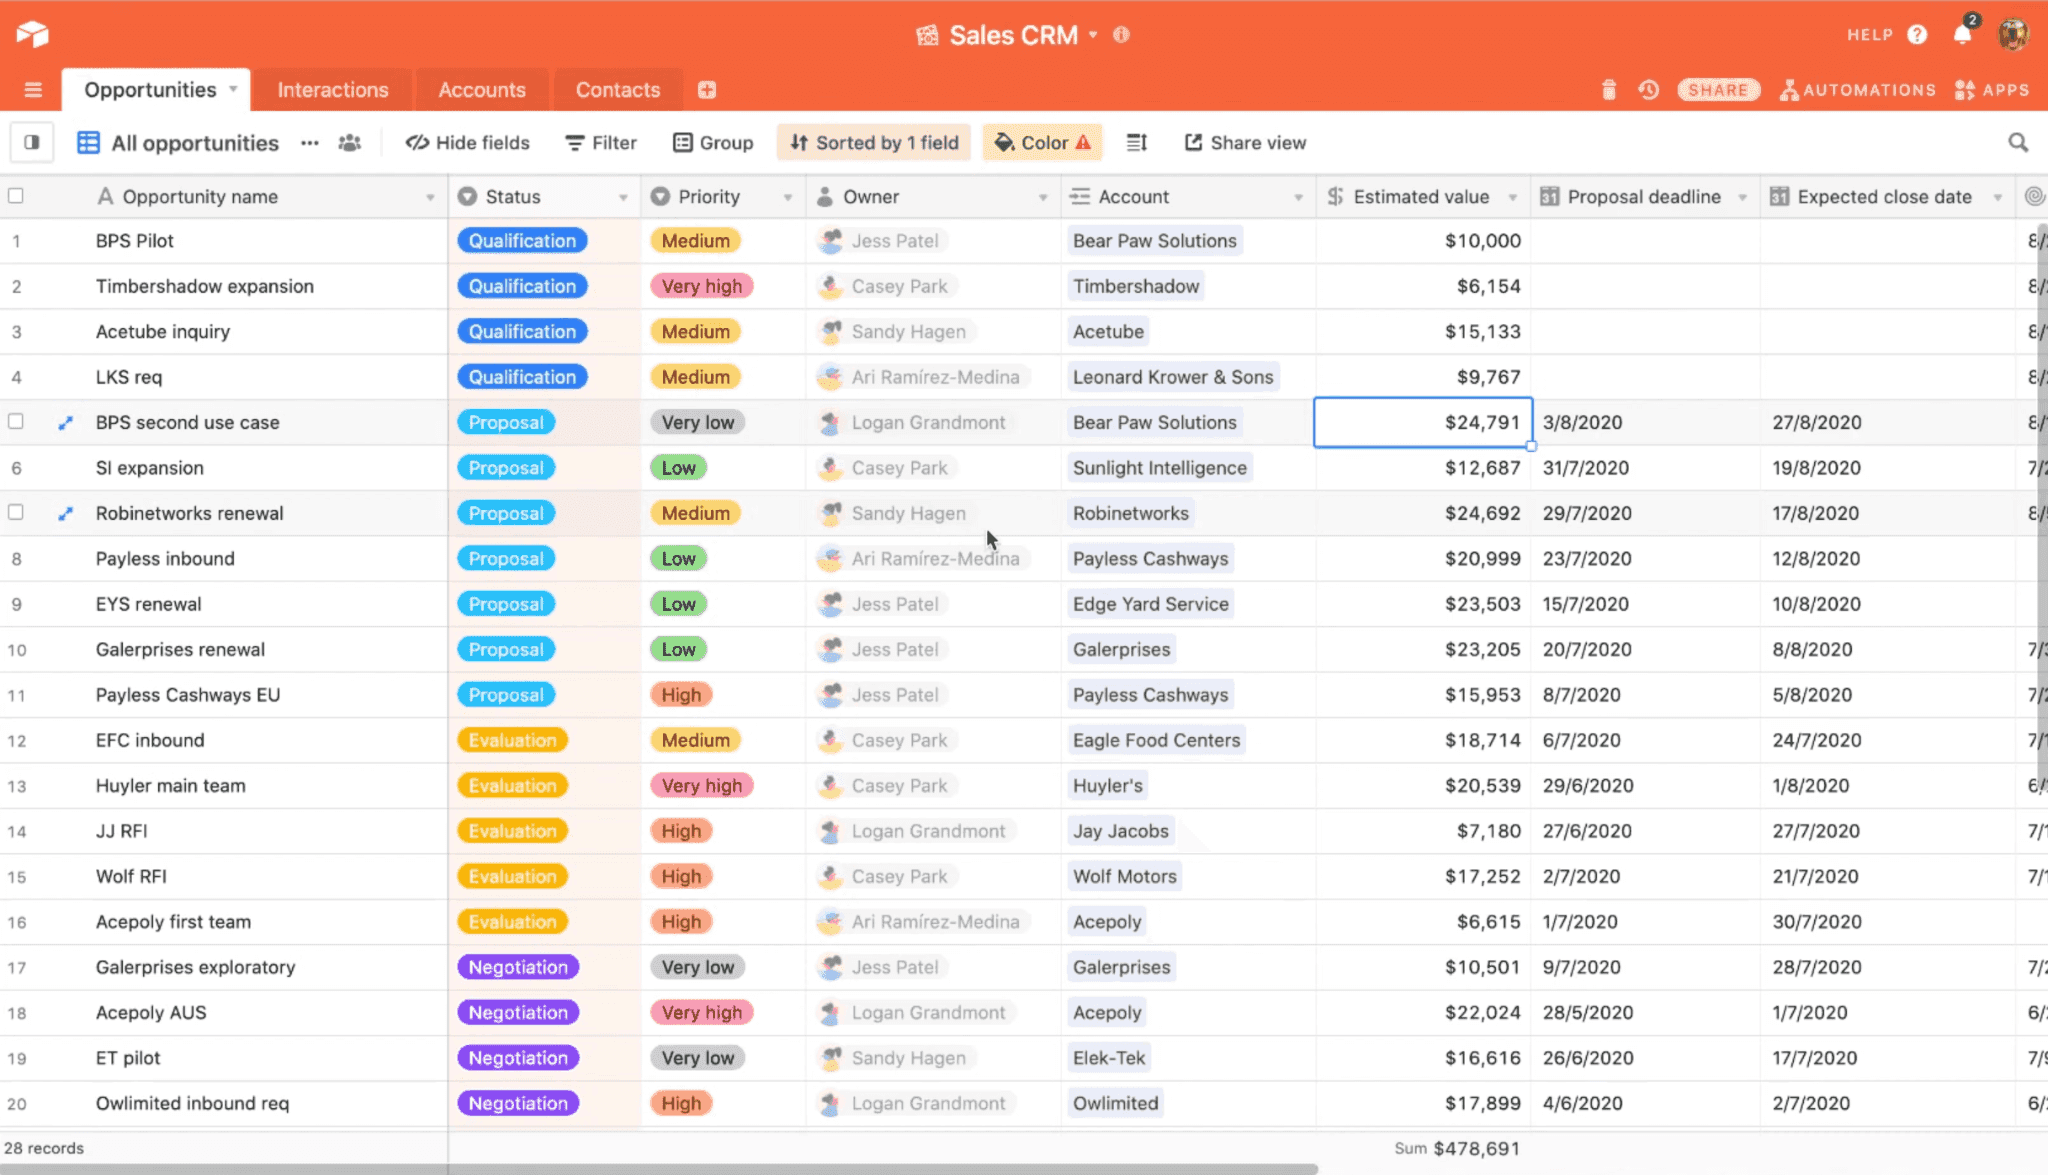Open the Sales CRM base title dropdown
Viewport: 2048px width, 1175px height.
(1094, 35)
